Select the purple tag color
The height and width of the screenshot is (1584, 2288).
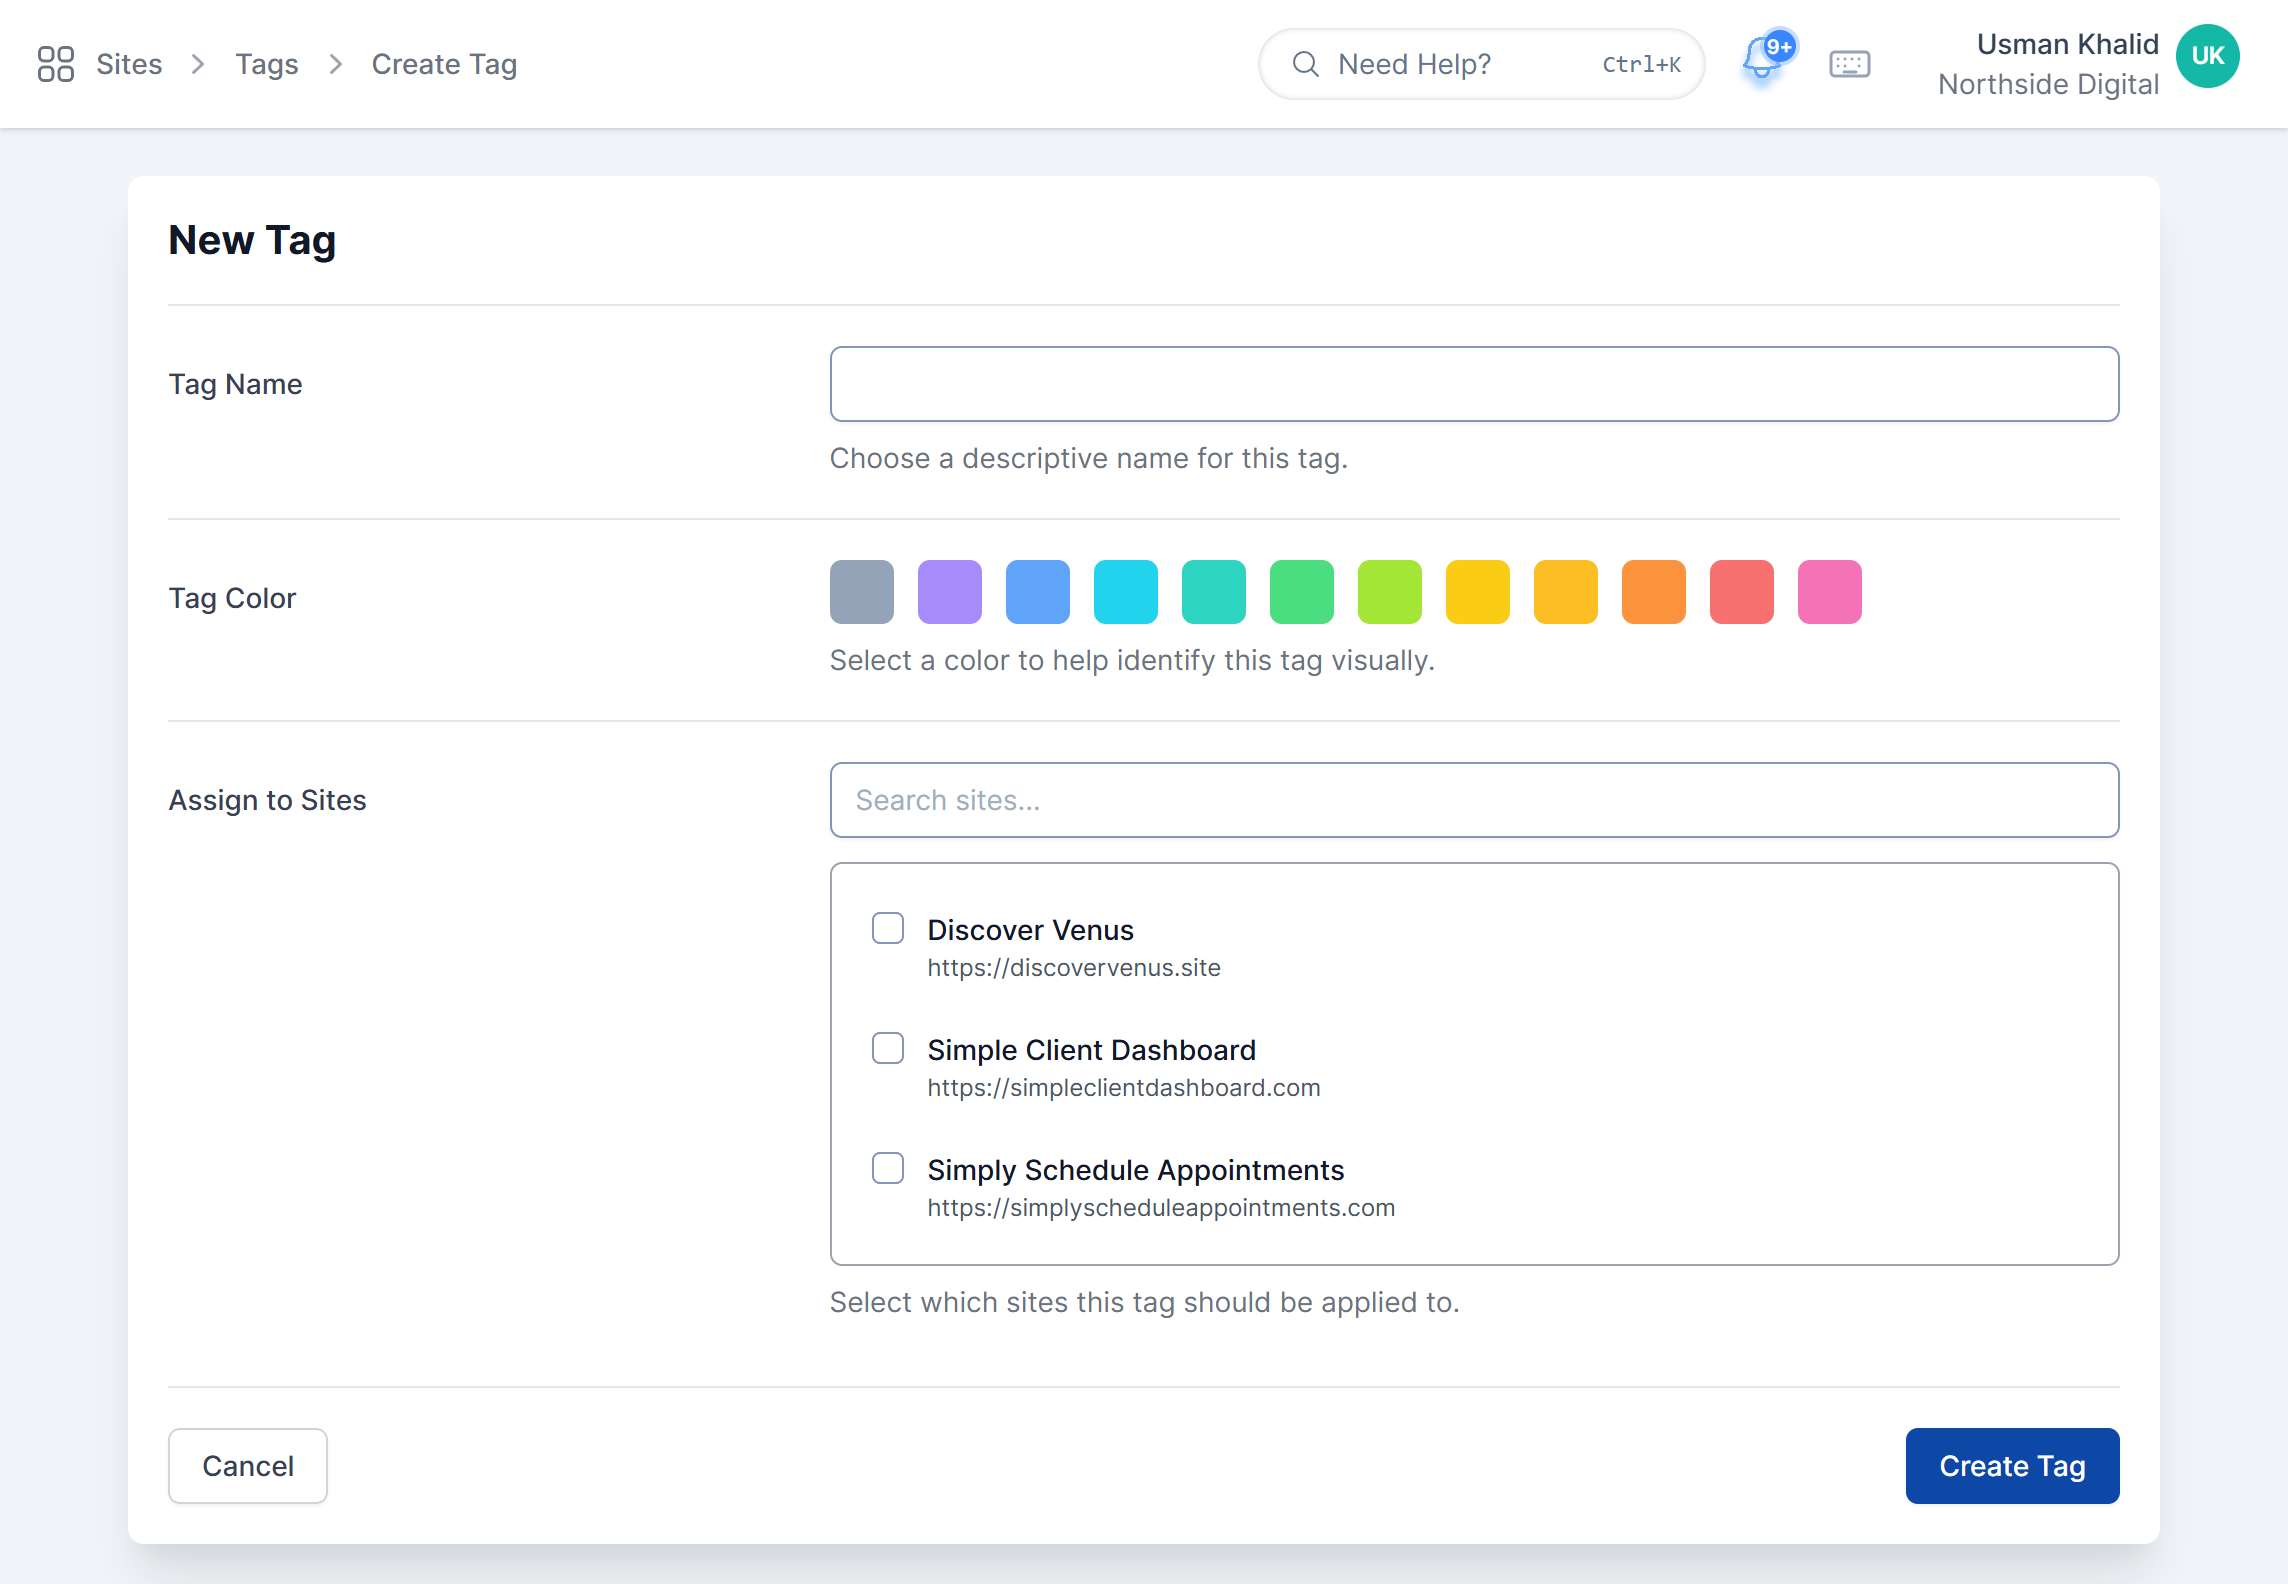point(950,592)
